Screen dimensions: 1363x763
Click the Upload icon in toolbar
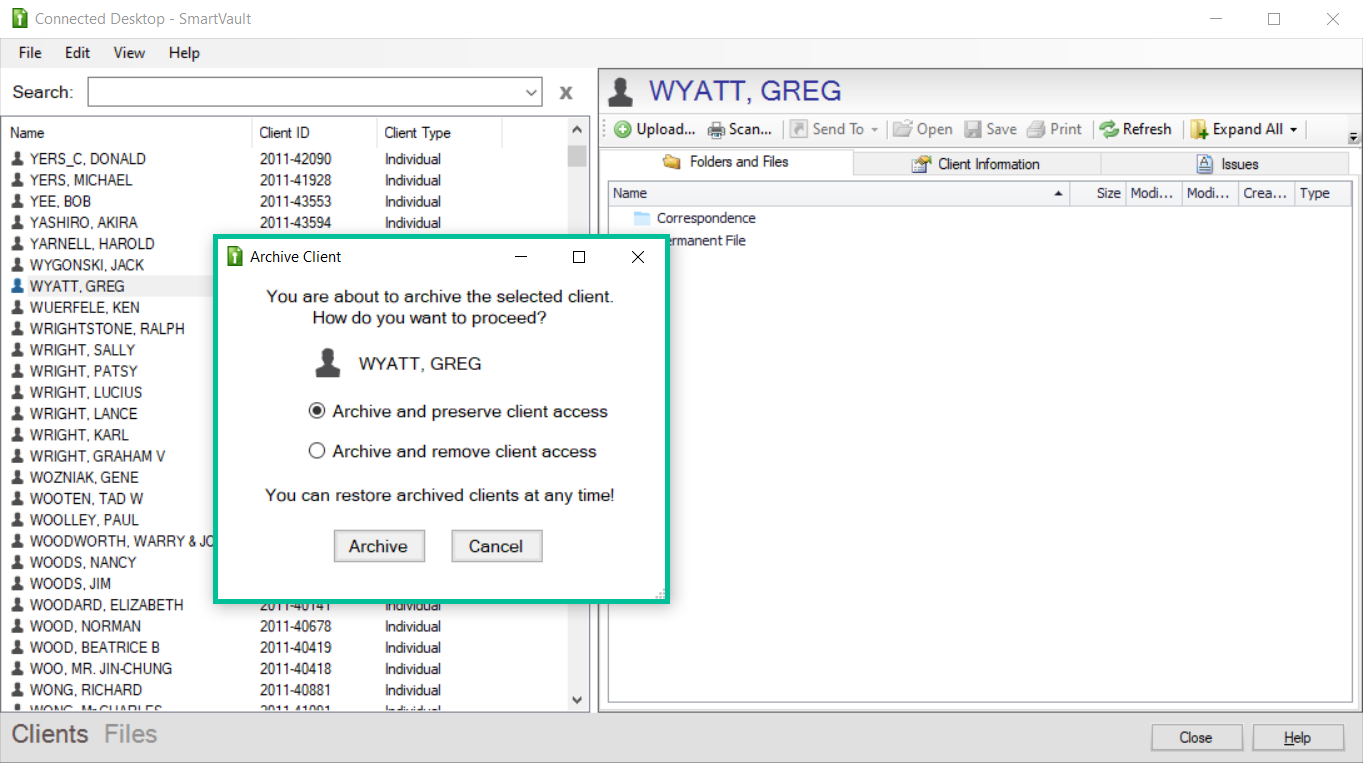(623, 129)
